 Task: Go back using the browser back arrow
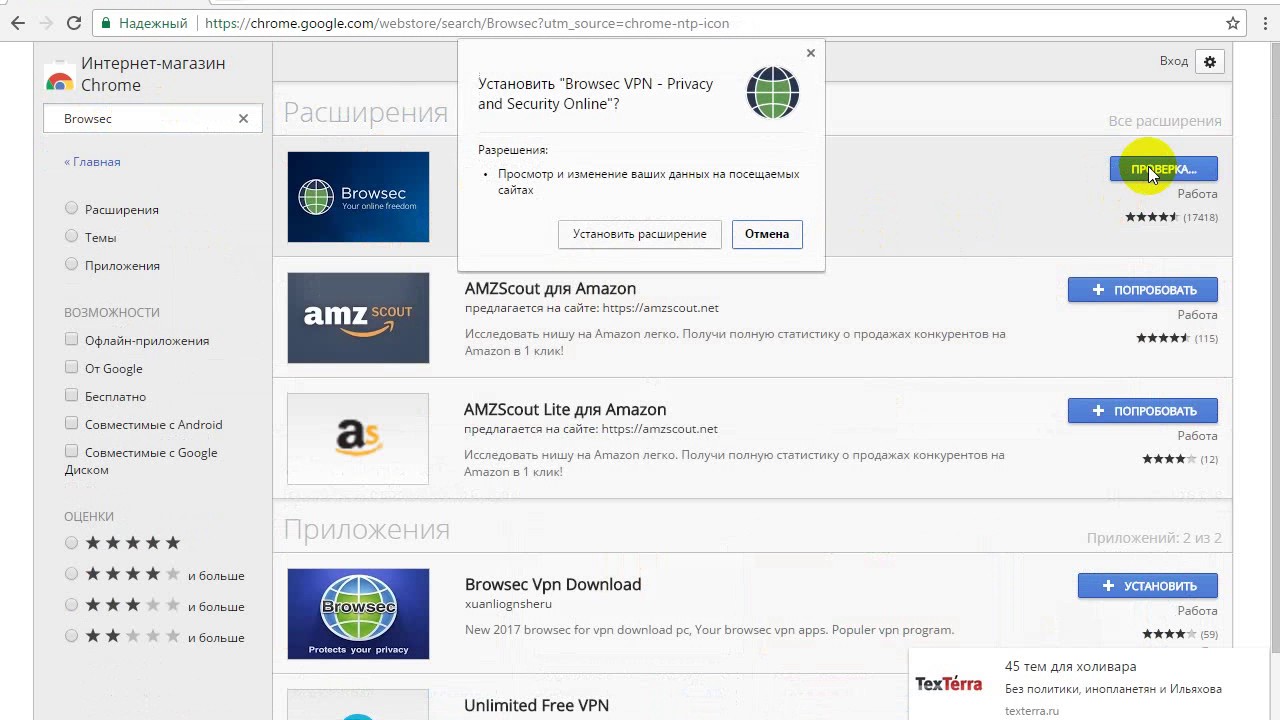pyautogui.click(x=18, y=22)
